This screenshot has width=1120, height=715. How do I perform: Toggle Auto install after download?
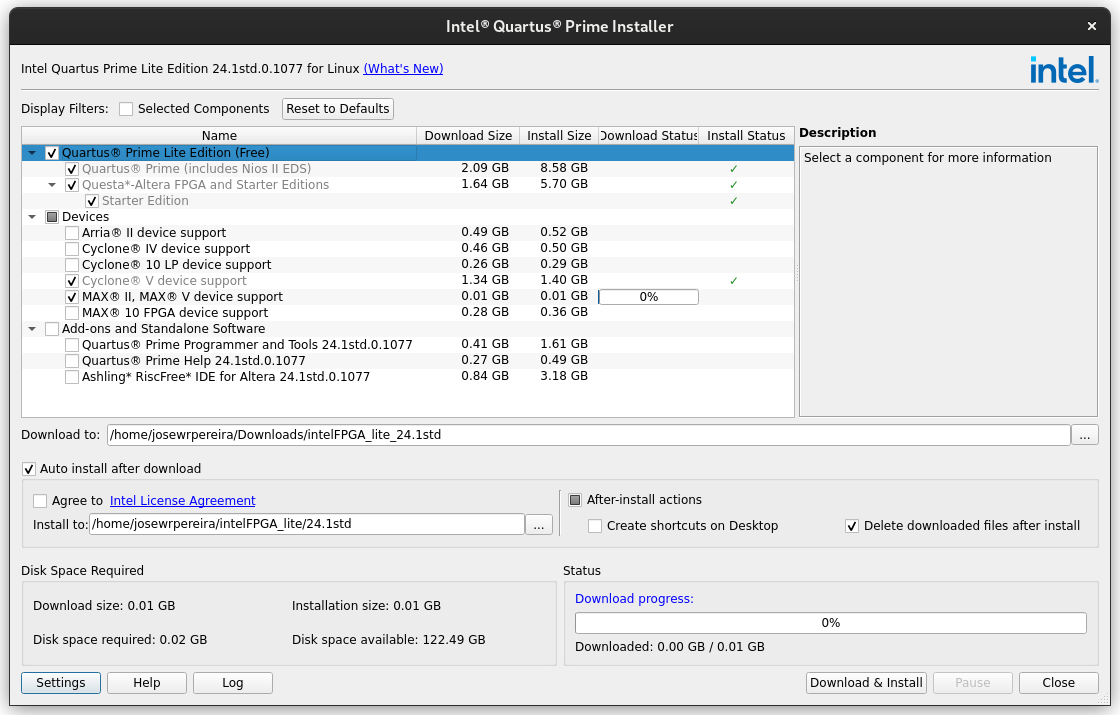28,469
